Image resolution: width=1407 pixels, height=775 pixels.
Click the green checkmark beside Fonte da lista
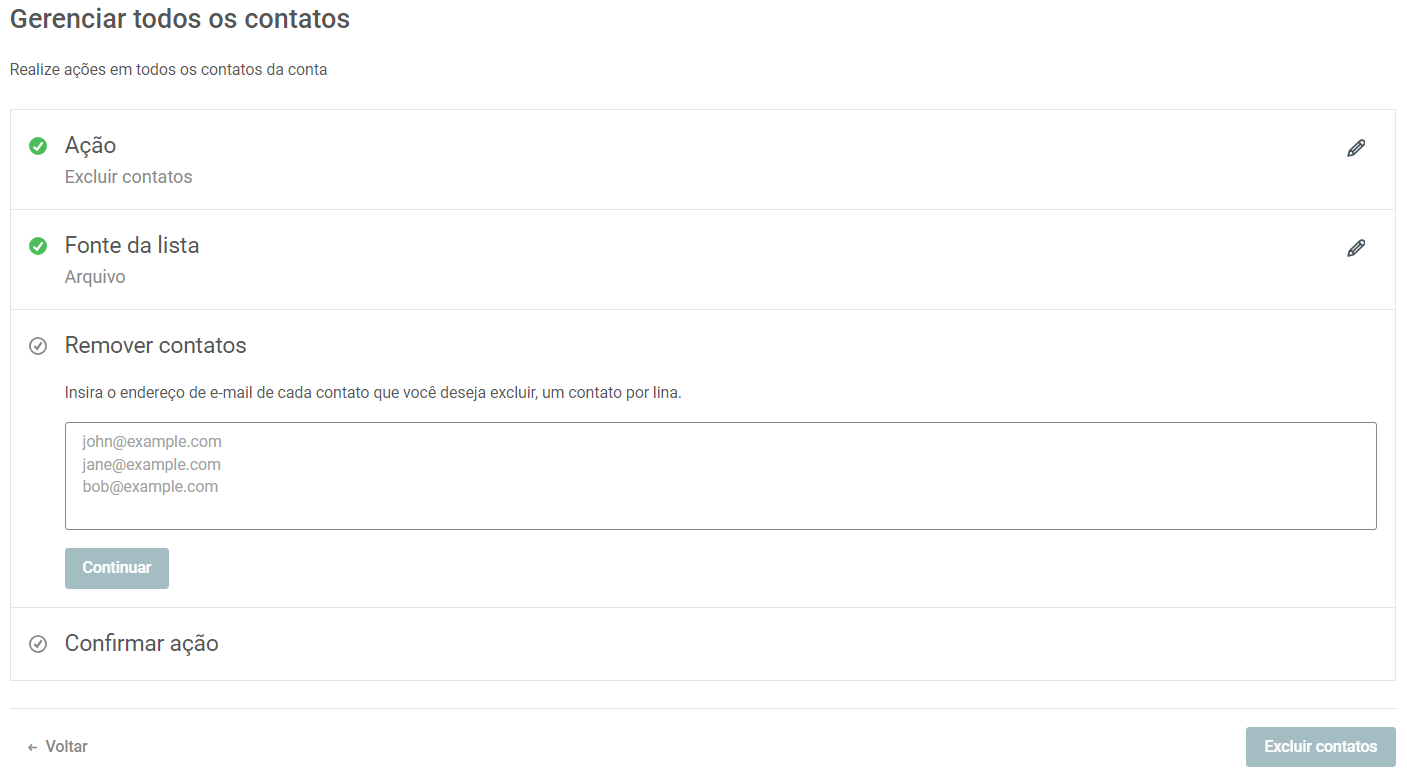click(38, 246)
